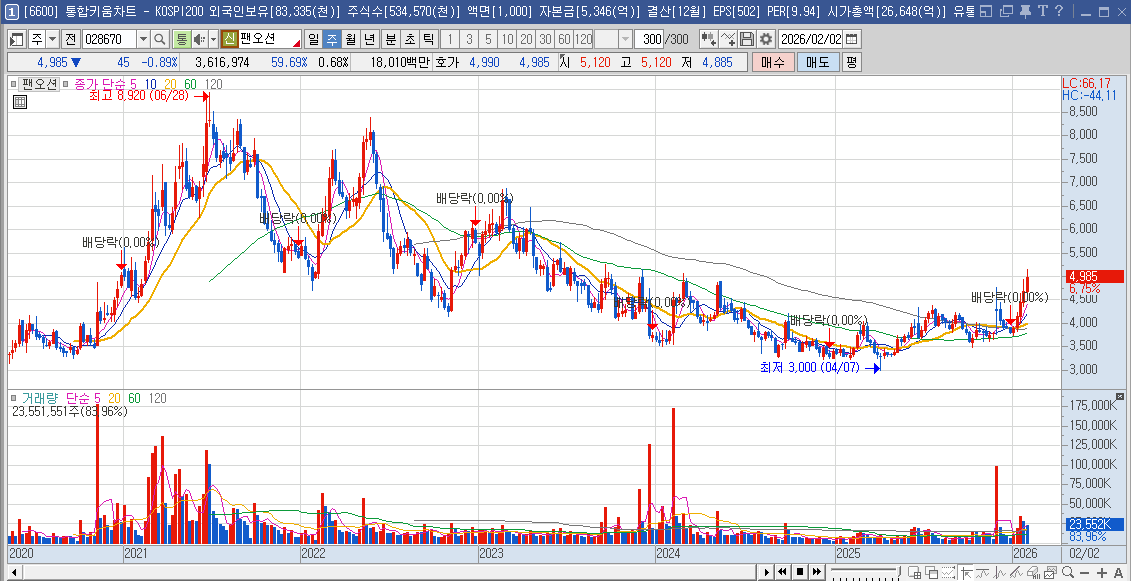Select 틱 tick period toggle

428,39
